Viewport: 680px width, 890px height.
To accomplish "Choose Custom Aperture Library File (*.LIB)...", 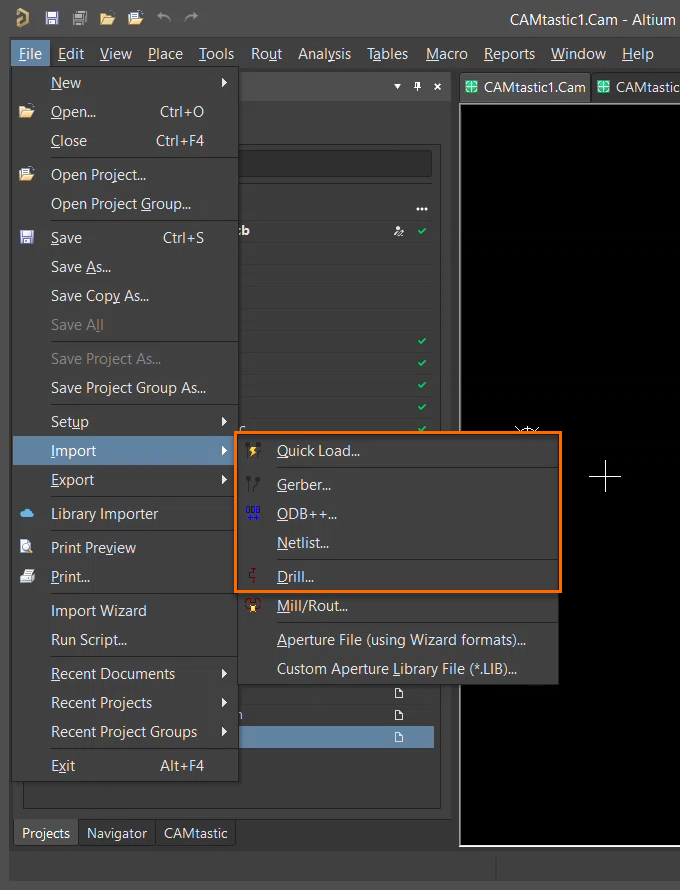I will (397, 669).
